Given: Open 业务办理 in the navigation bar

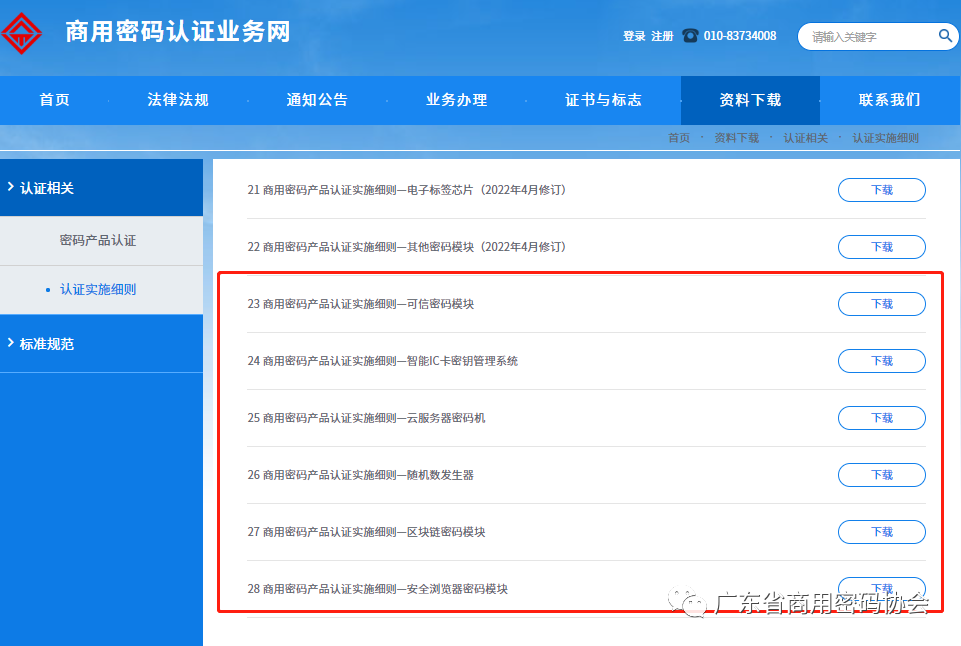Looking at the screenshot, I should (x=456, y=100).
